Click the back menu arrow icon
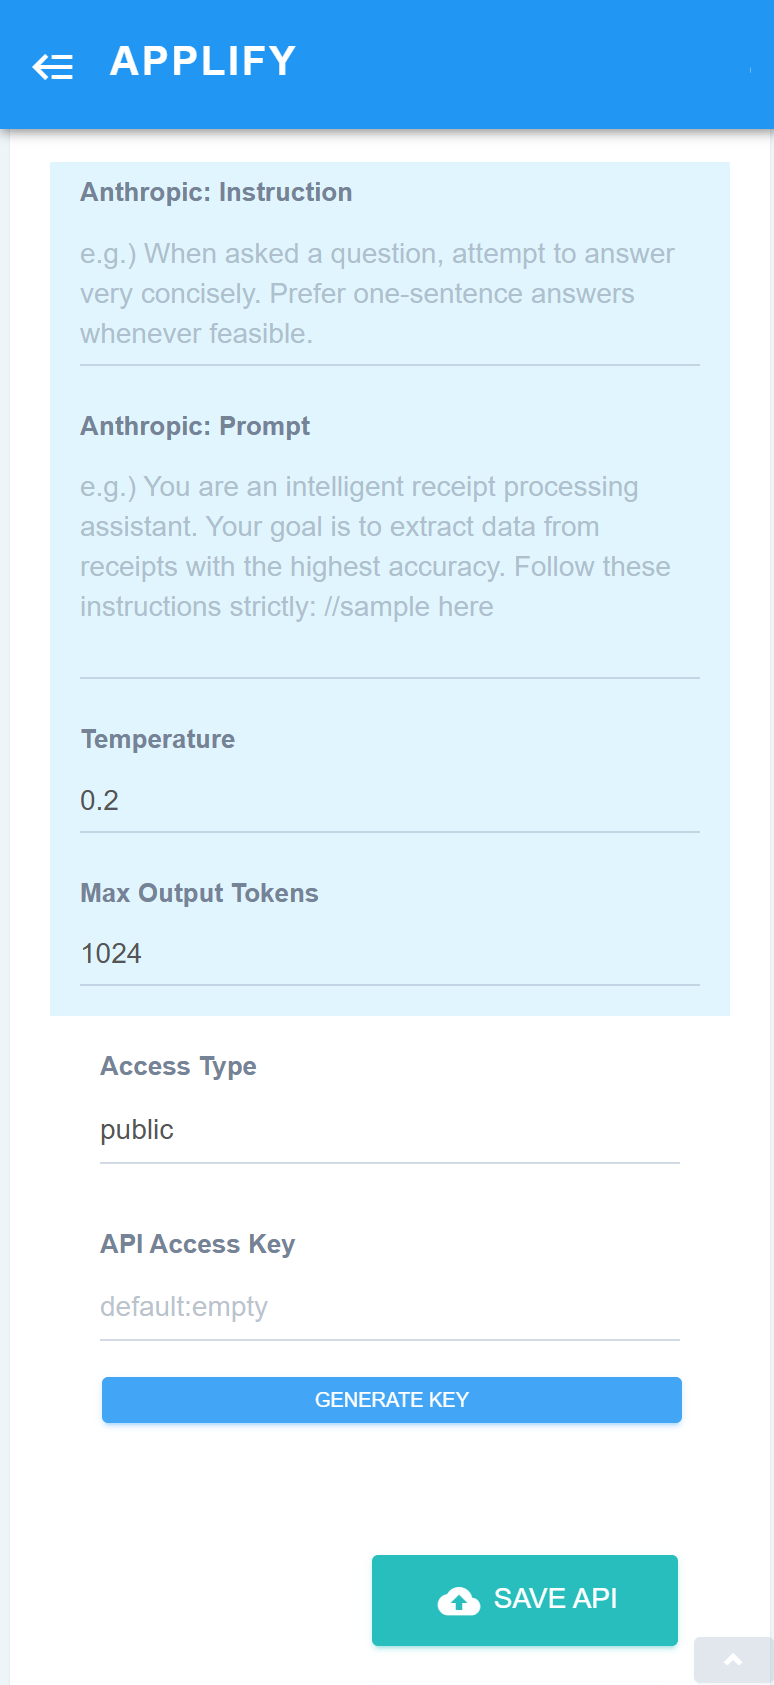Screen dimensions: 774x1685 point(53,66)
